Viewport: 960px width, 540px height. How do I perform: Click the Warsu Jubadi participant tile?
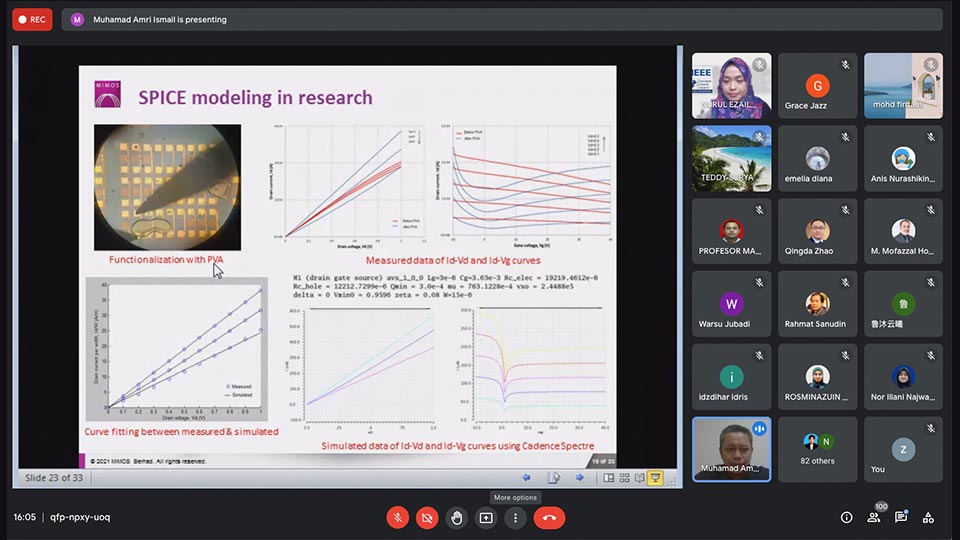(731, 304)
